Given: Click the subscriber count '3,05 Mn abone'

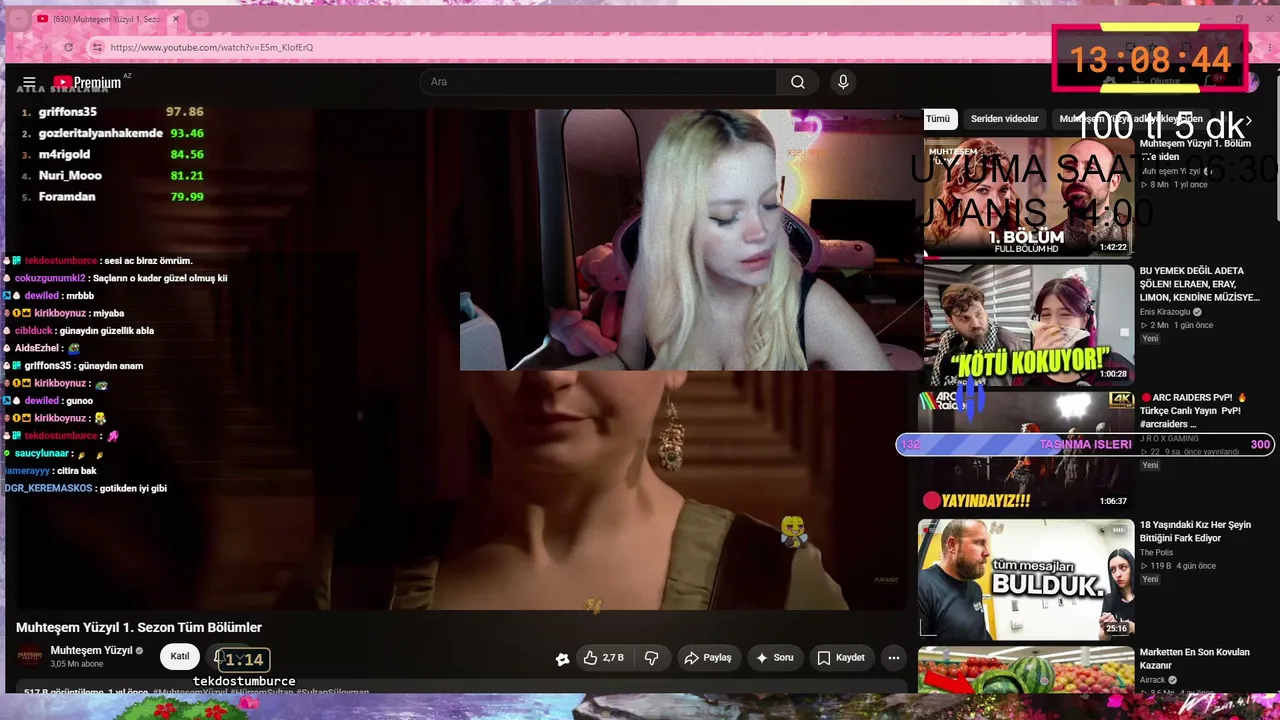Looking at the screenshot, I should tap(77, 664).
